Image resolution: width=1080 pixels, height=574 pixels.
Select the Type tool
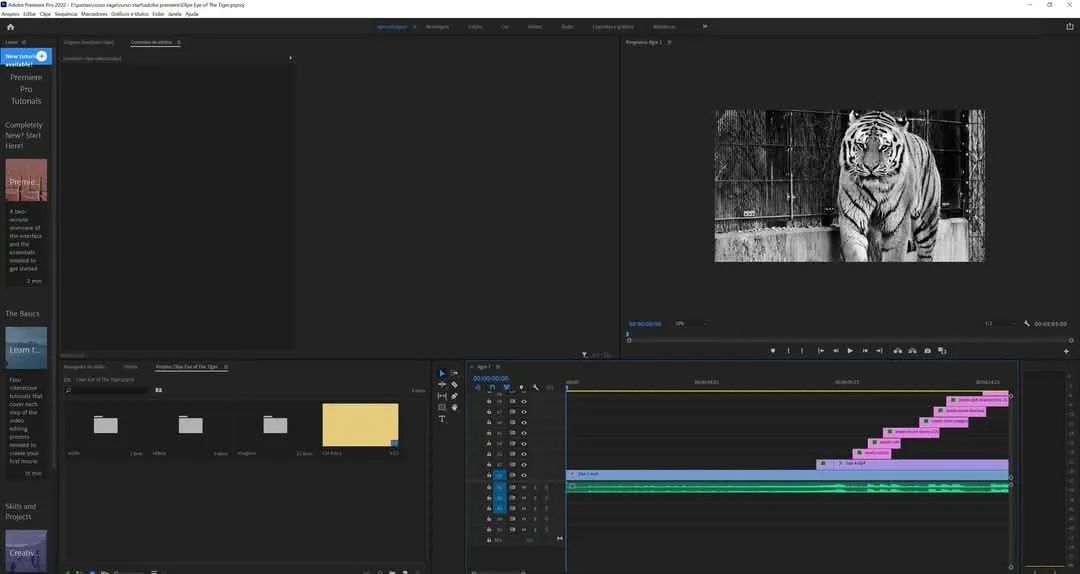point(442,419)
